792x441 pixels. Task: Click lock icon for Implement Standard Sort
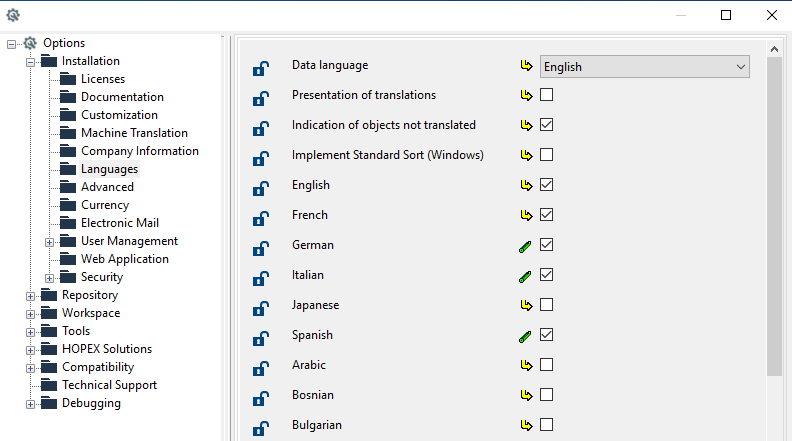click(x=261, y=158)
